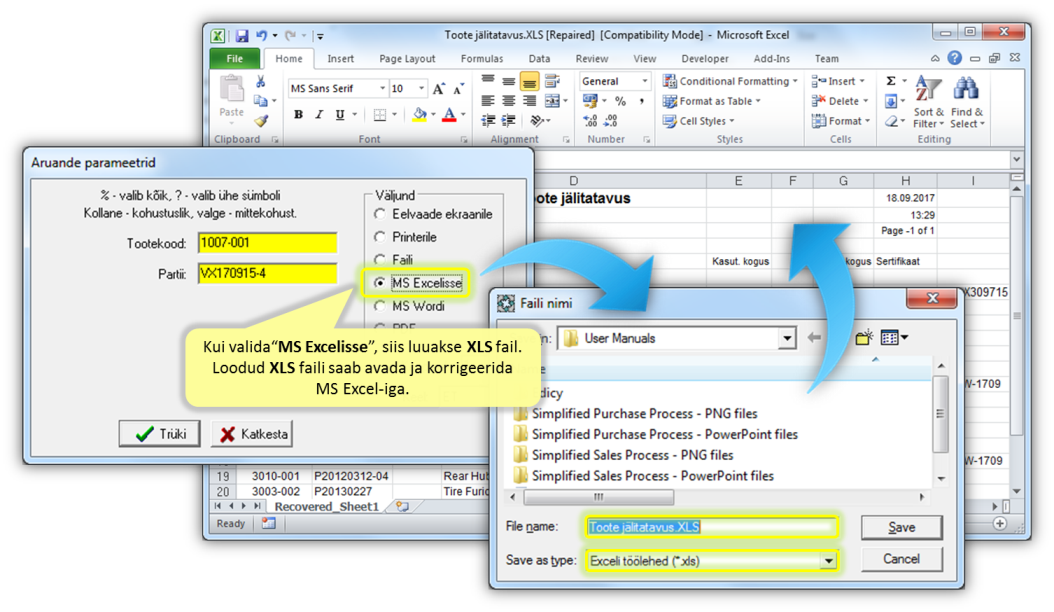The image size is (1054, 612).
Task: Select the MS Excelisse radio button
Action: tap(380, 283)
